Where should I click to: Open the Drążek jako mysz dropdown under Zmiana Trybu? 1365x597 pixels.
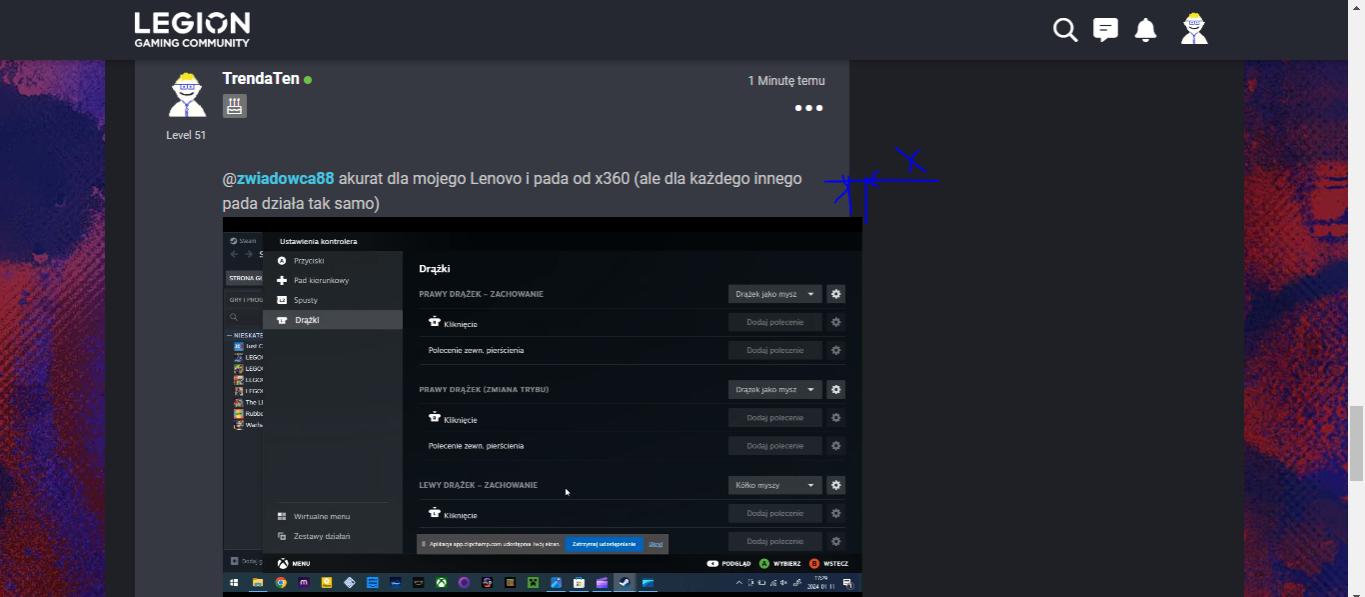coord(773,389)
